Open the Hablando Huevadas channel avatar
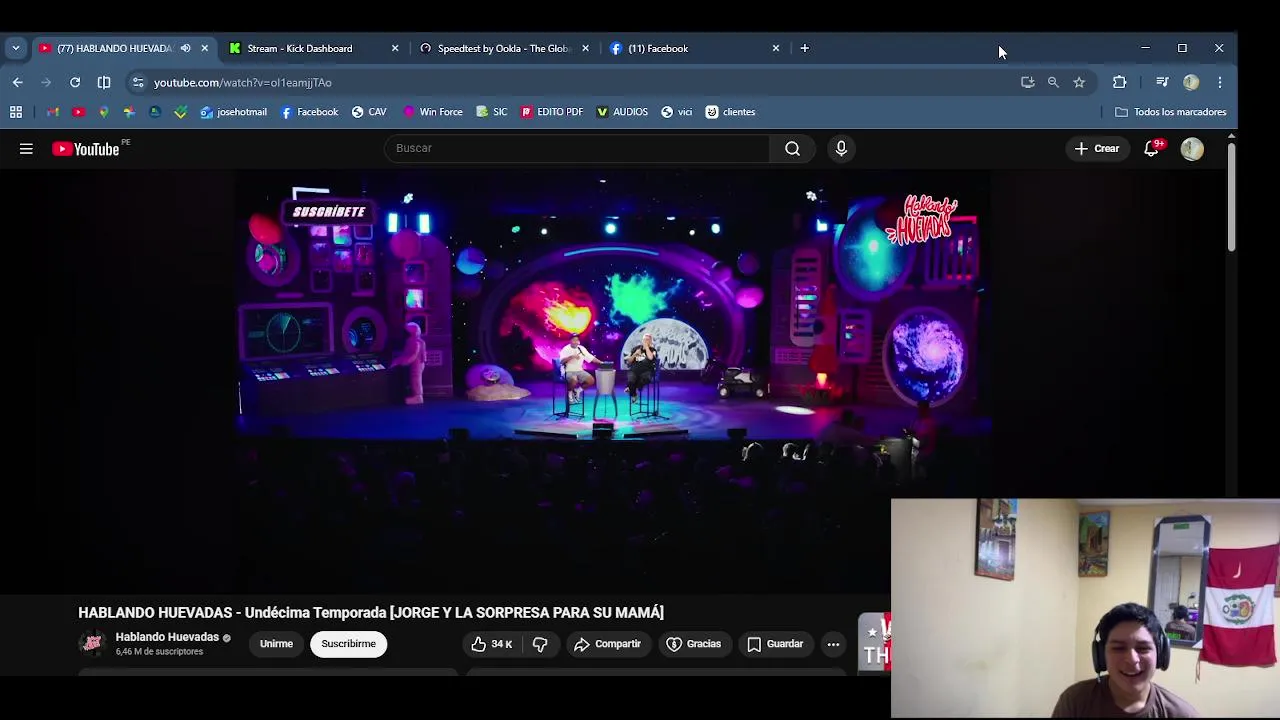This screenshot has height=720, width=1280. 92,643
